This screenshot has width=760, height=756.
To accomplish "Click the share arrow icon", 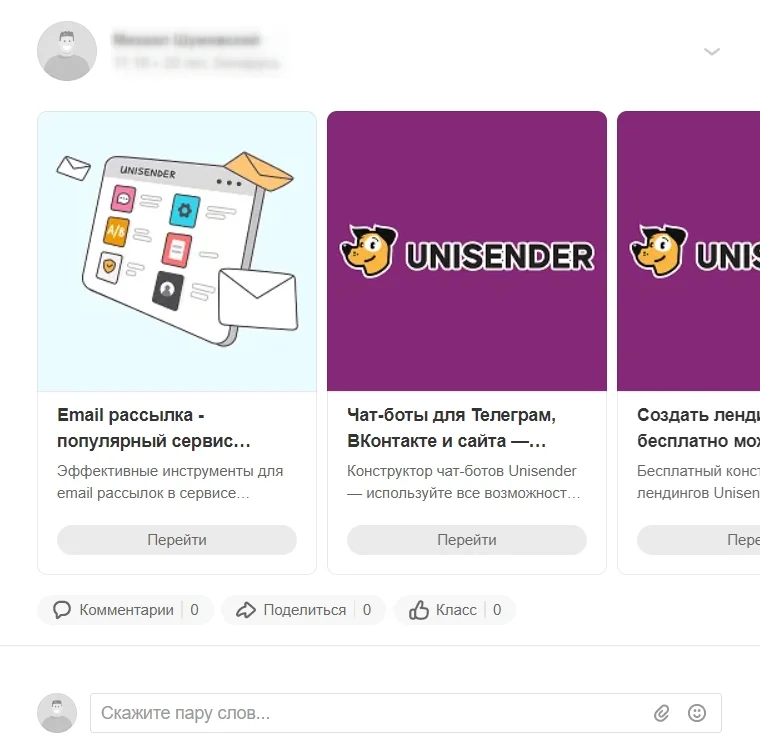I will pyautogui.click(x=246, y=610).
